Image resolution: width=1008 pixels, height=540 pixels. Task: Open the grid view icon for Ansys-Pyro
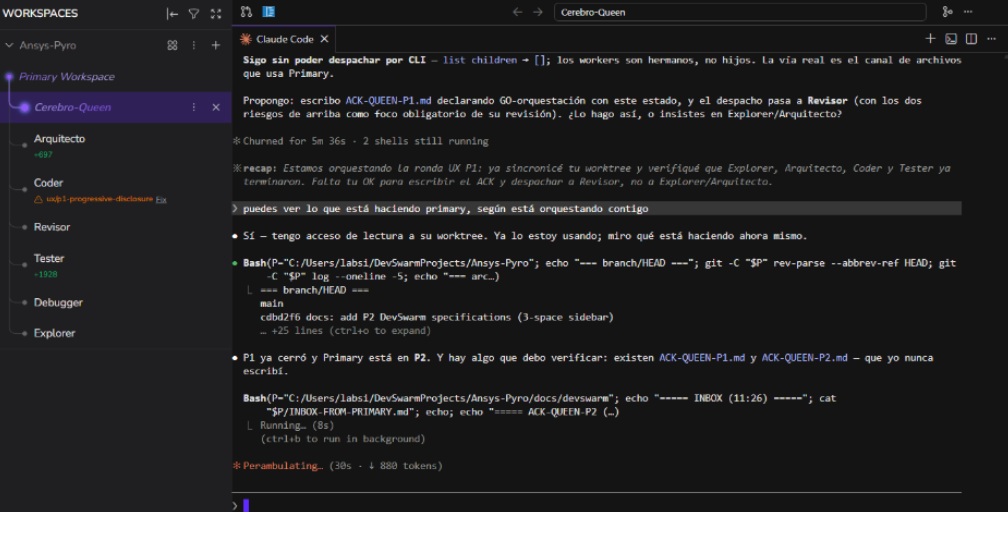172,45
